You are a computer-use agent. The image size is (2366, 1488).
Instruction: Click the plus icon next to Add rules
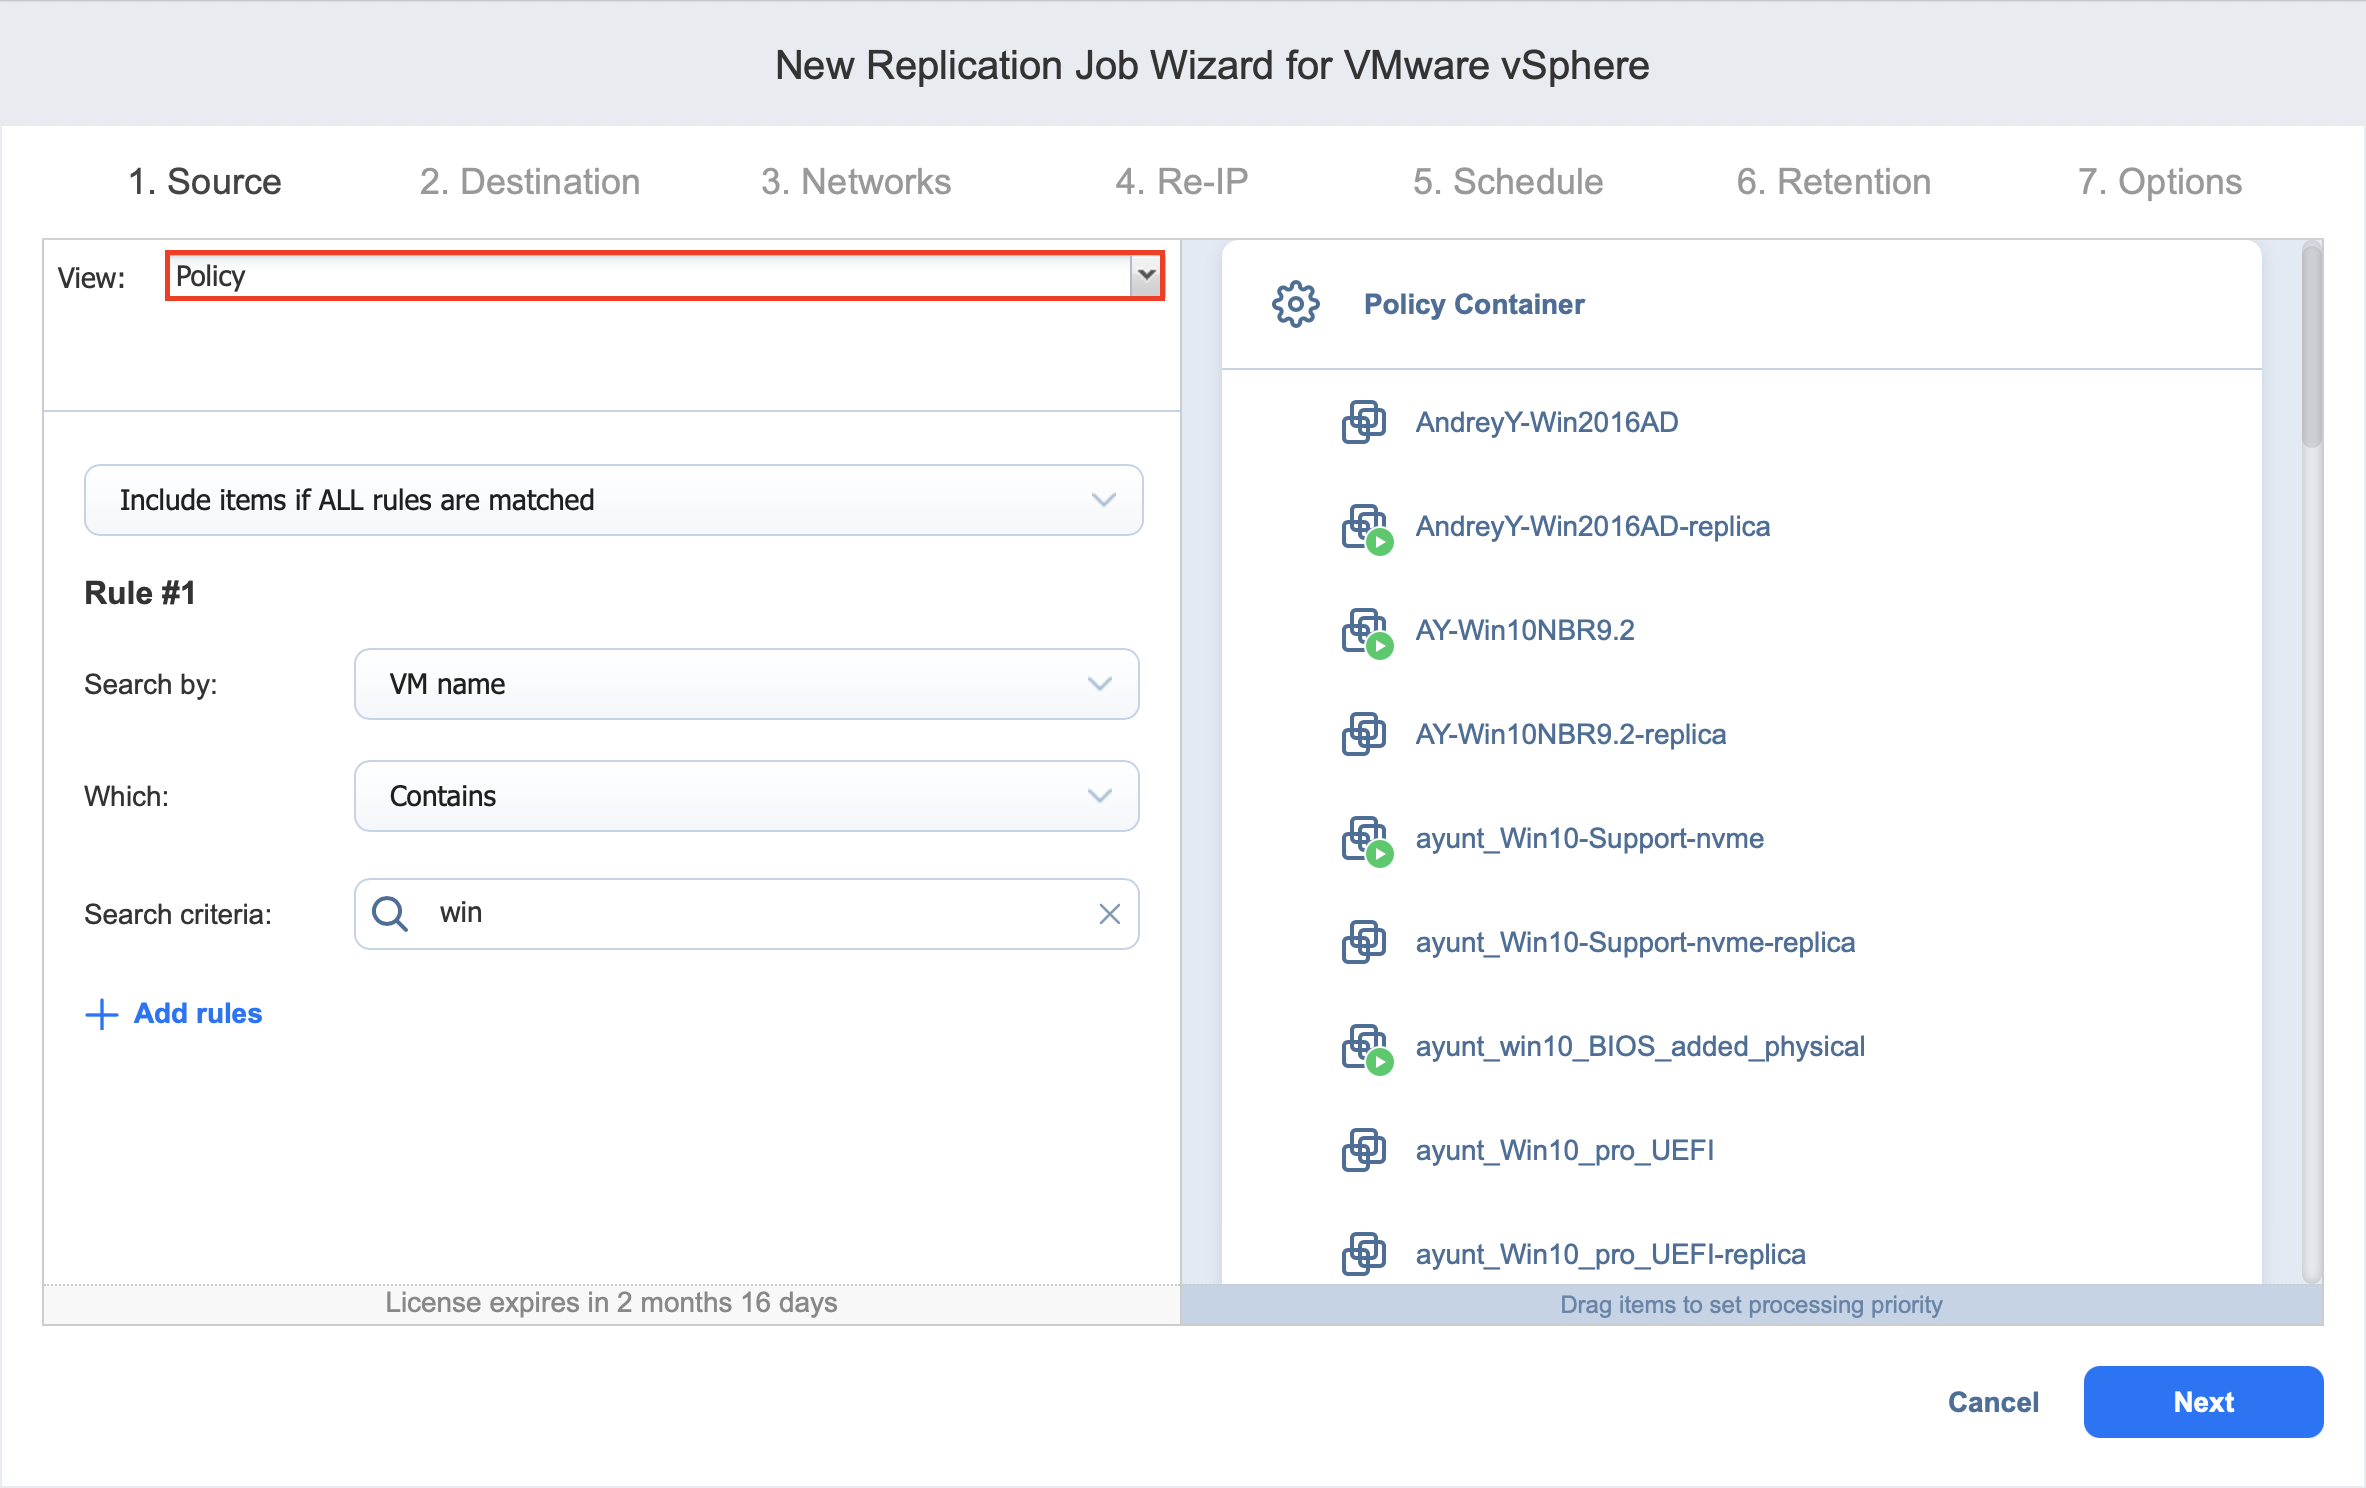pos(101,1014)
